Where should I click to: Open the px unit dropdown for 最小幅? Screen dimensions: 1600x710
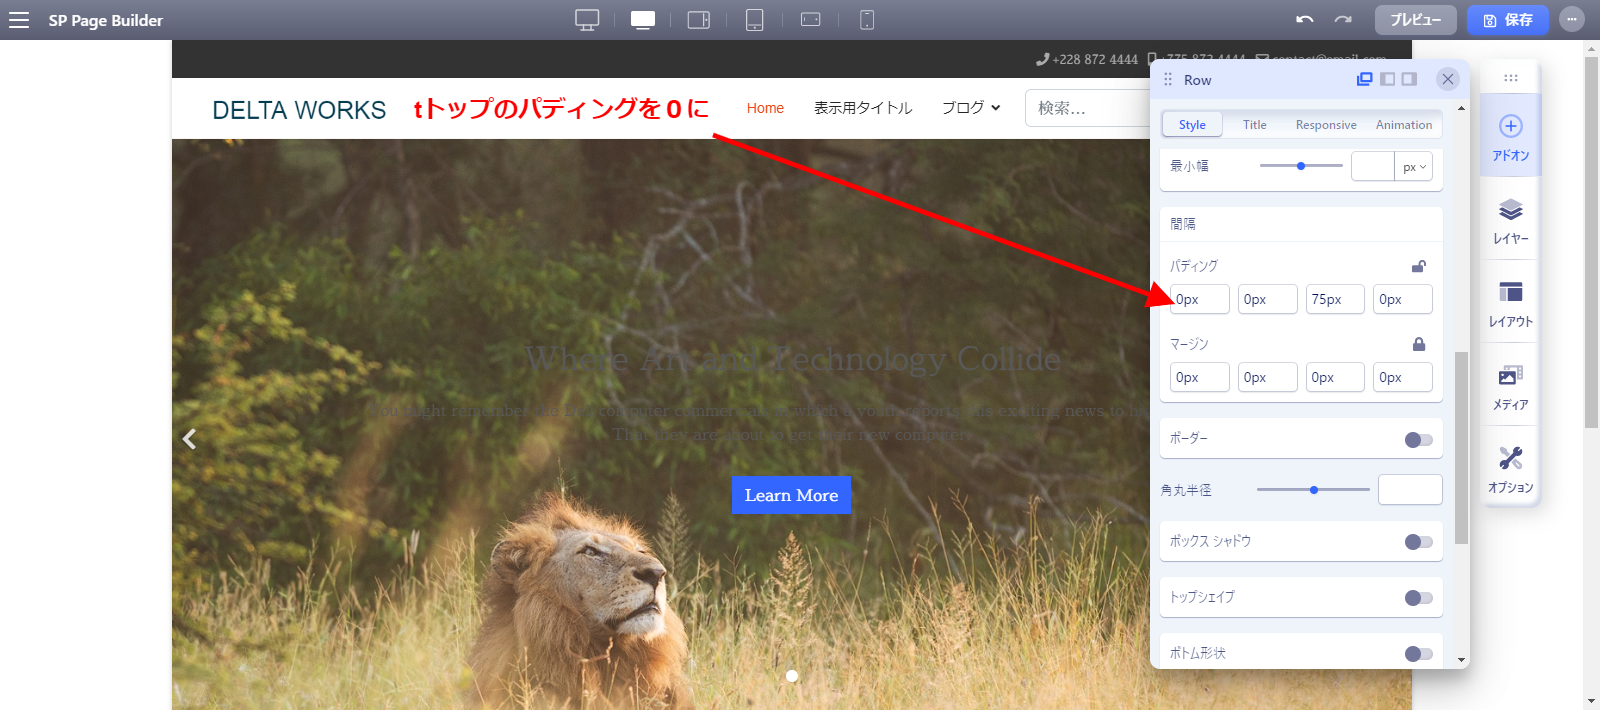(x=1414, y=167)
